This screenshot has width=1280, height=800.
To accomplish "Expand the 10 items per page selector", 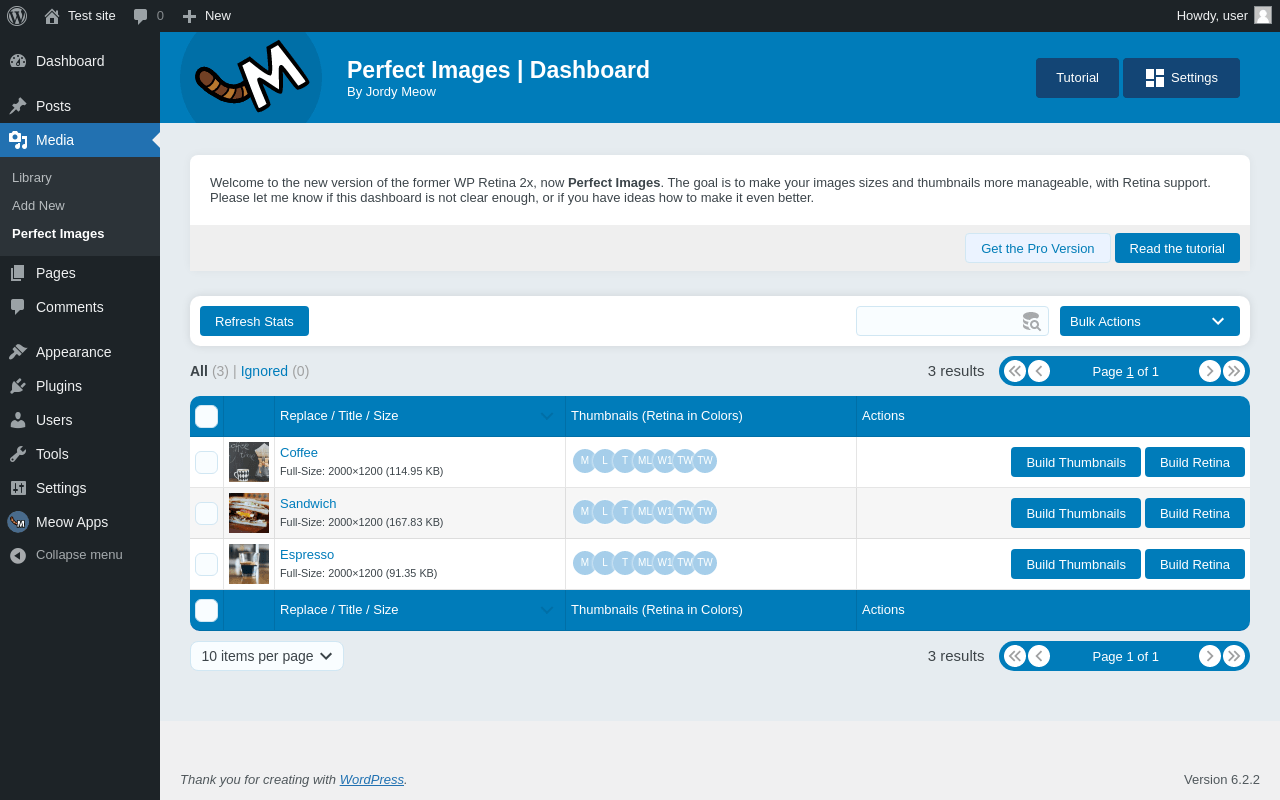I will pos(267,656).
